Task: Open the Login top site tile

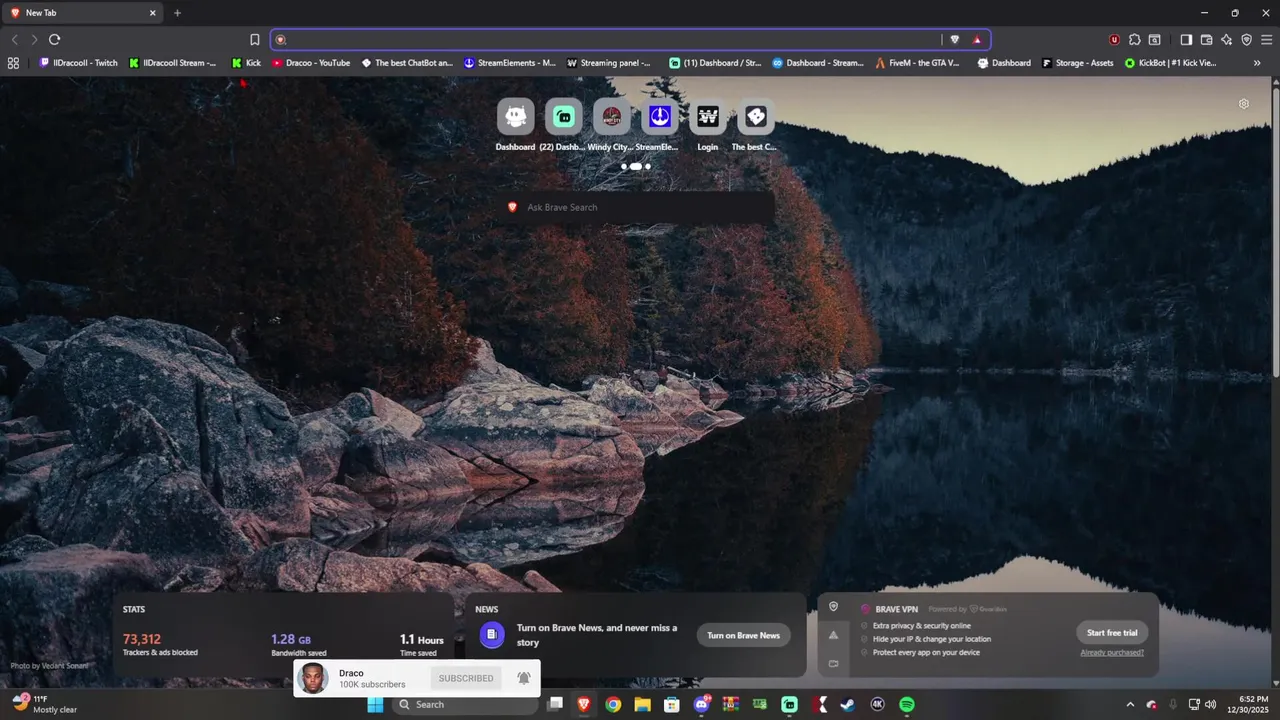Action: pyautogui.click(x=708, y=124)
